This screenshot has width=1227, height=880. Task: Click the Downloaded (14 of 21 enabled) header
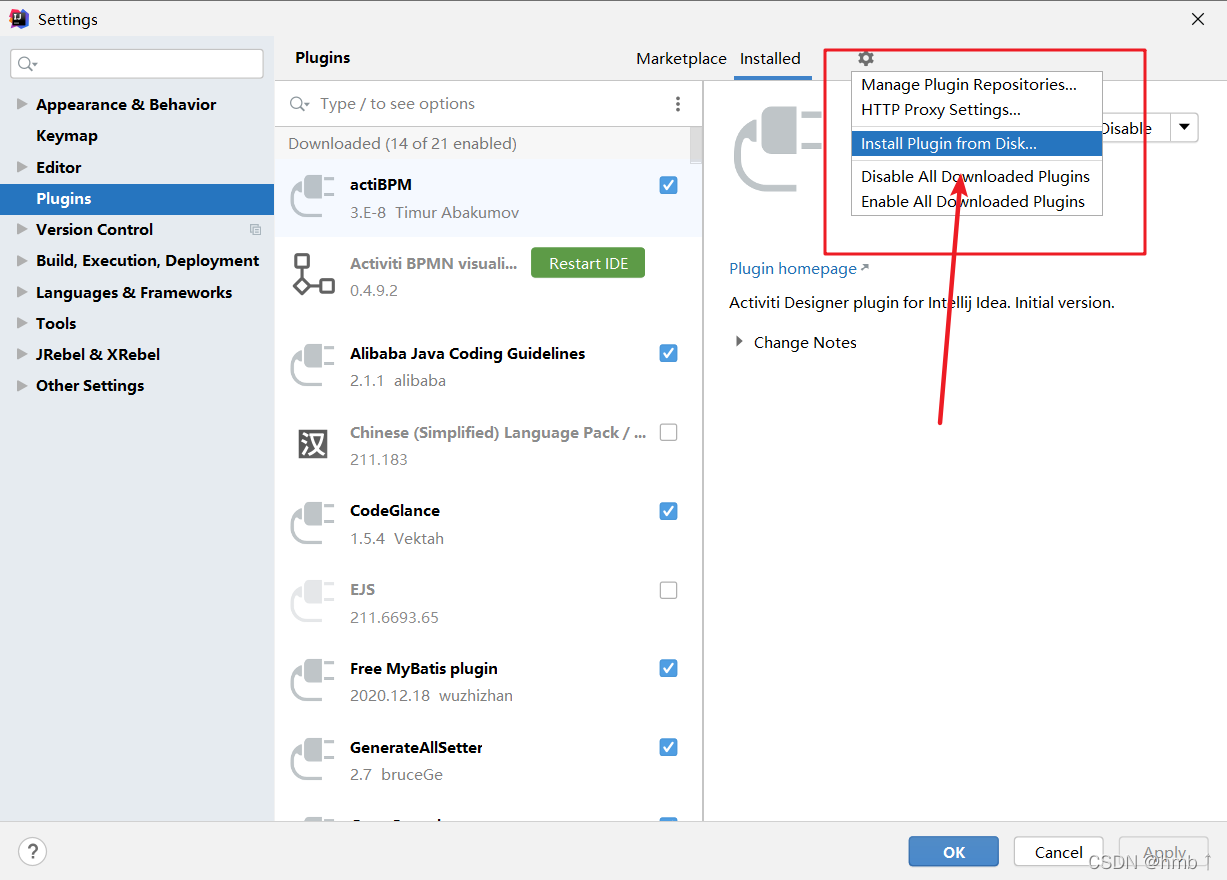click(x=402, y=143)
